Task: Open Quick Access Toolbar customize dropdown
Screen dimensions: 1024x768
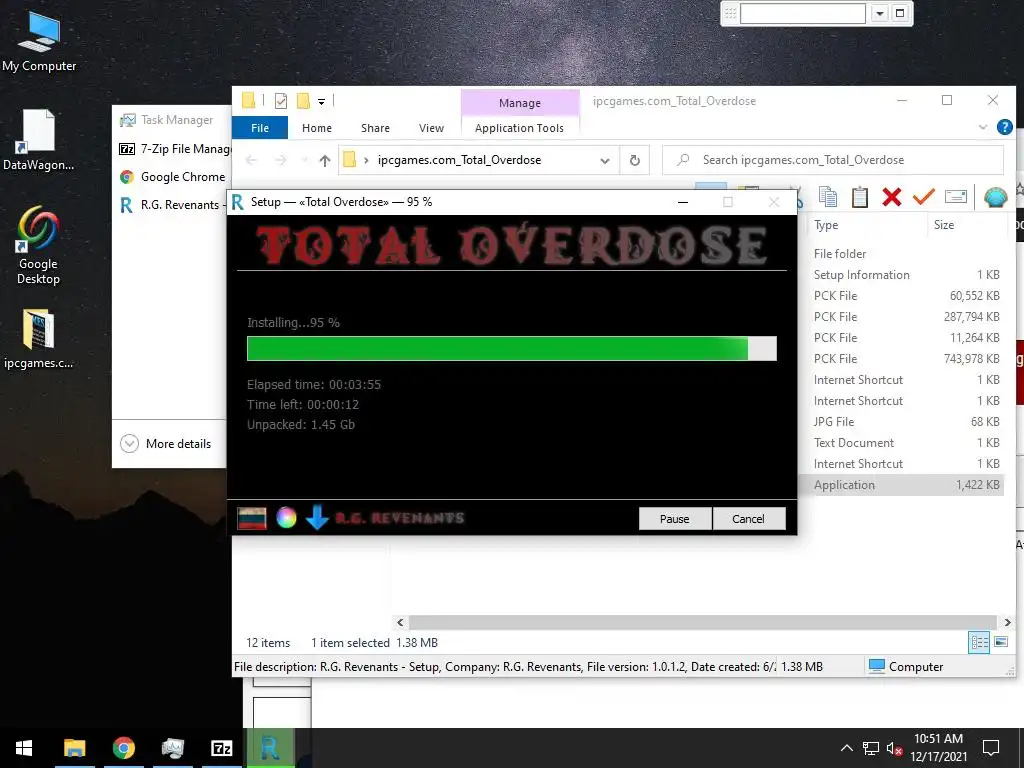Action: [321, 101]
